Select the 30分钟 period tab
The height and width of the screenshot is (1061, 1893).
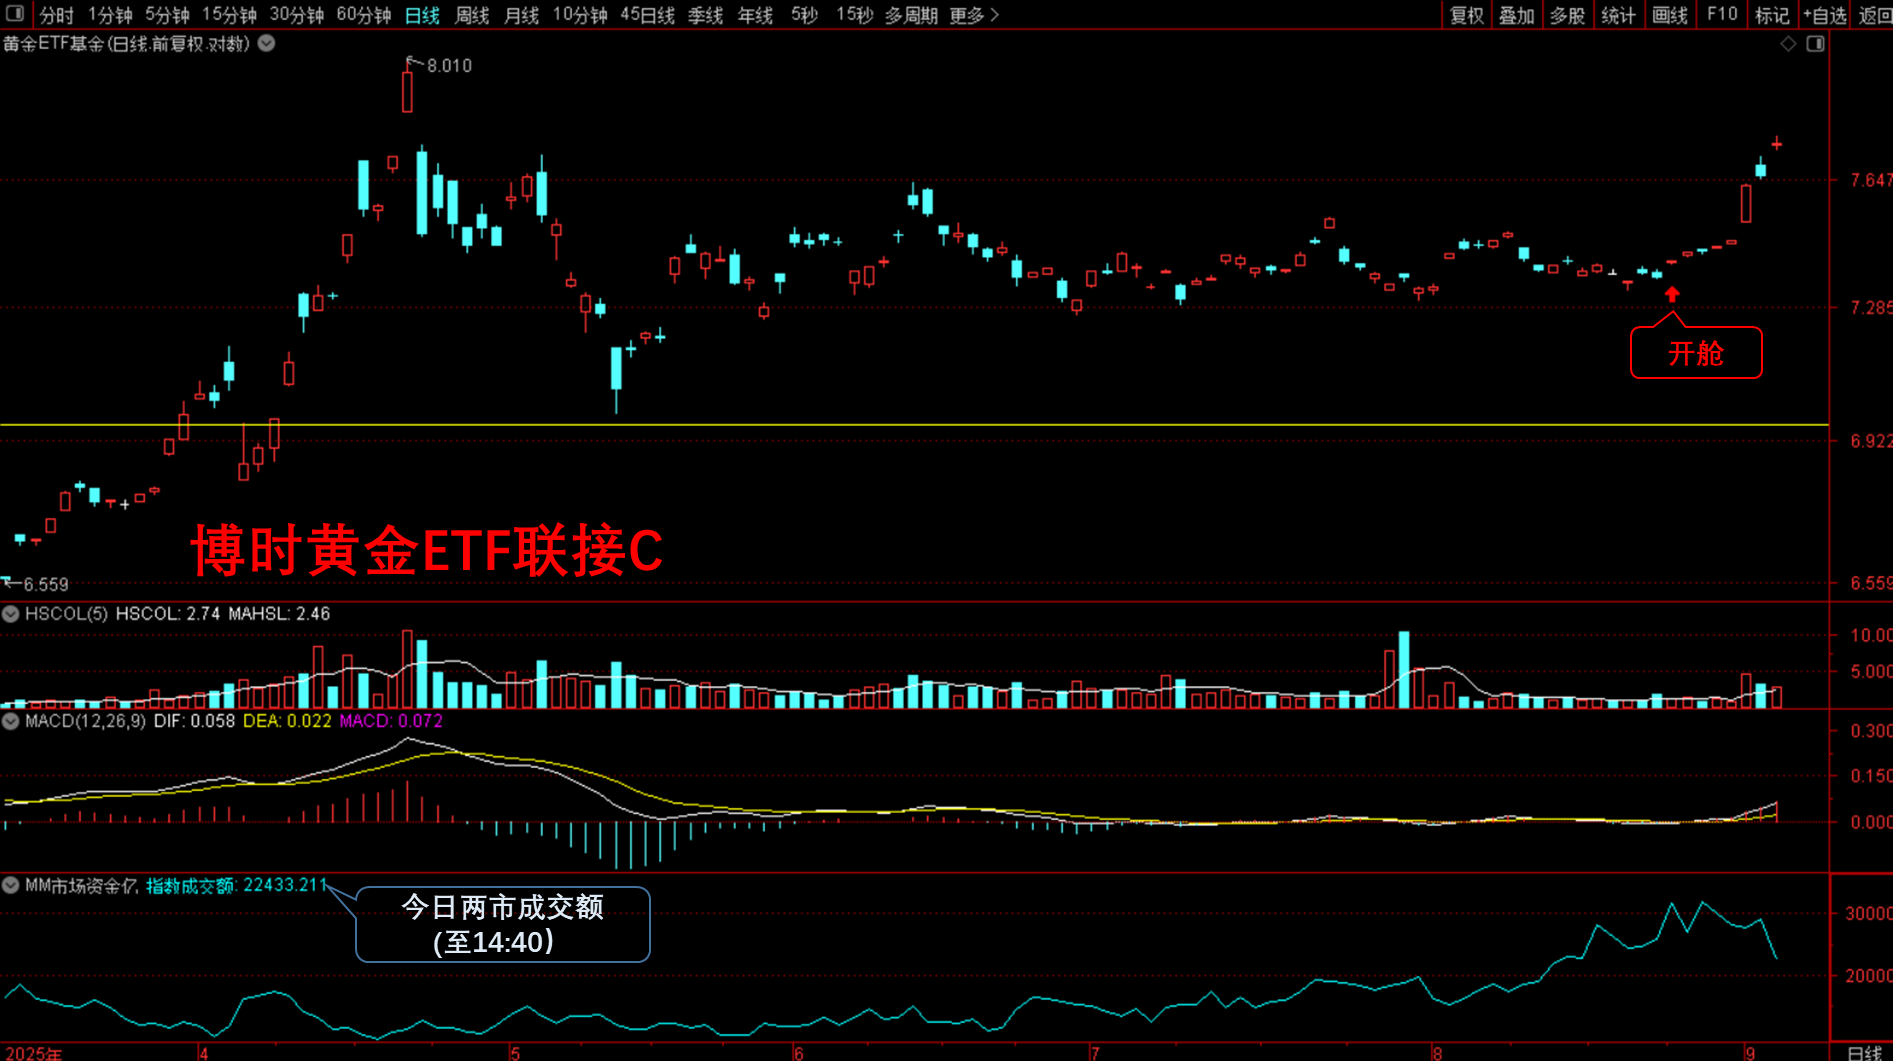(297, 15)
